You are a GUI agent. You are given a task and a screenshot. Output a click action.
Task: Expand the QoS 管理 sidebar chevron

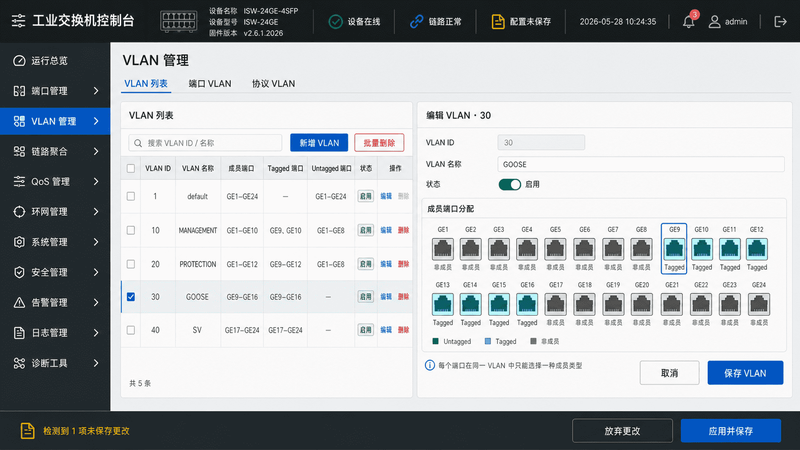click(x=96, y=181)
